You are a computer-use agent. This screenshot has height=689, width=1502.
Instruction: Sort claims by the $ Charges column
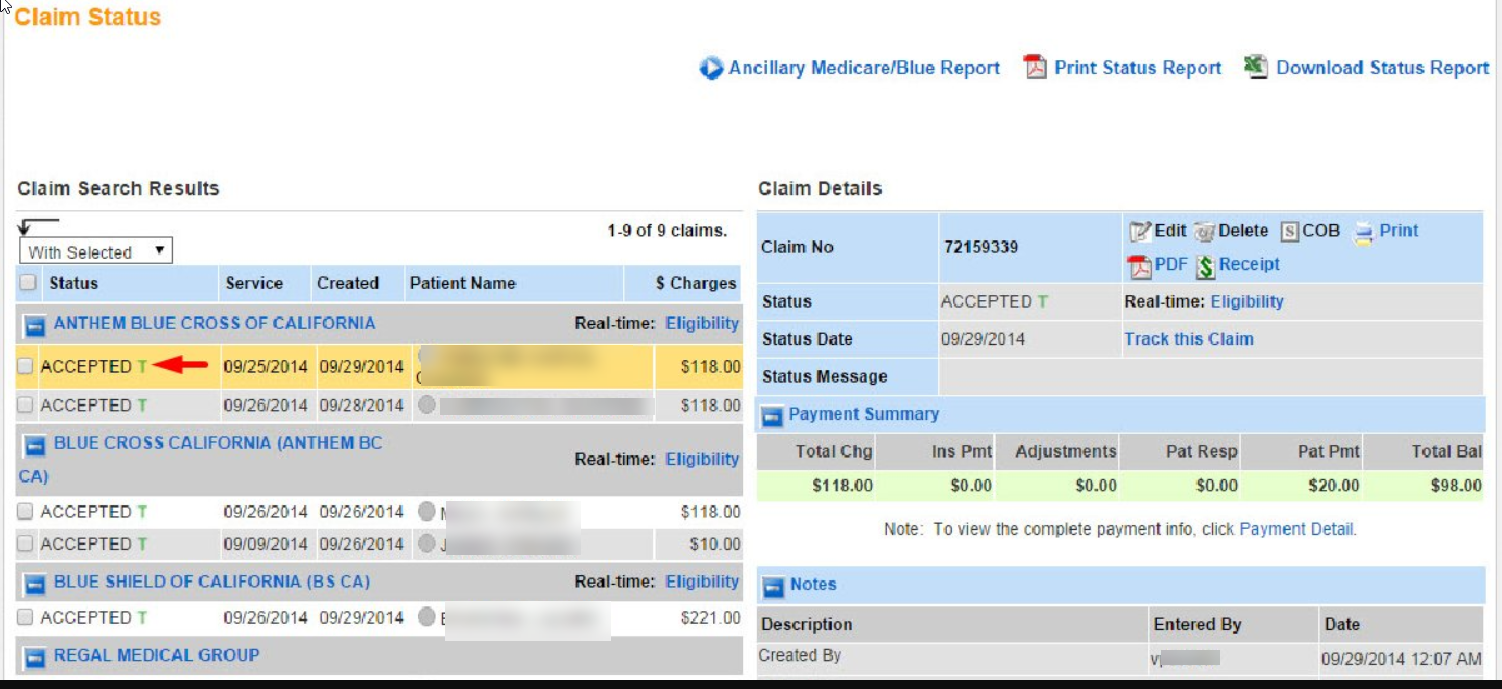(x=696, y=283)
